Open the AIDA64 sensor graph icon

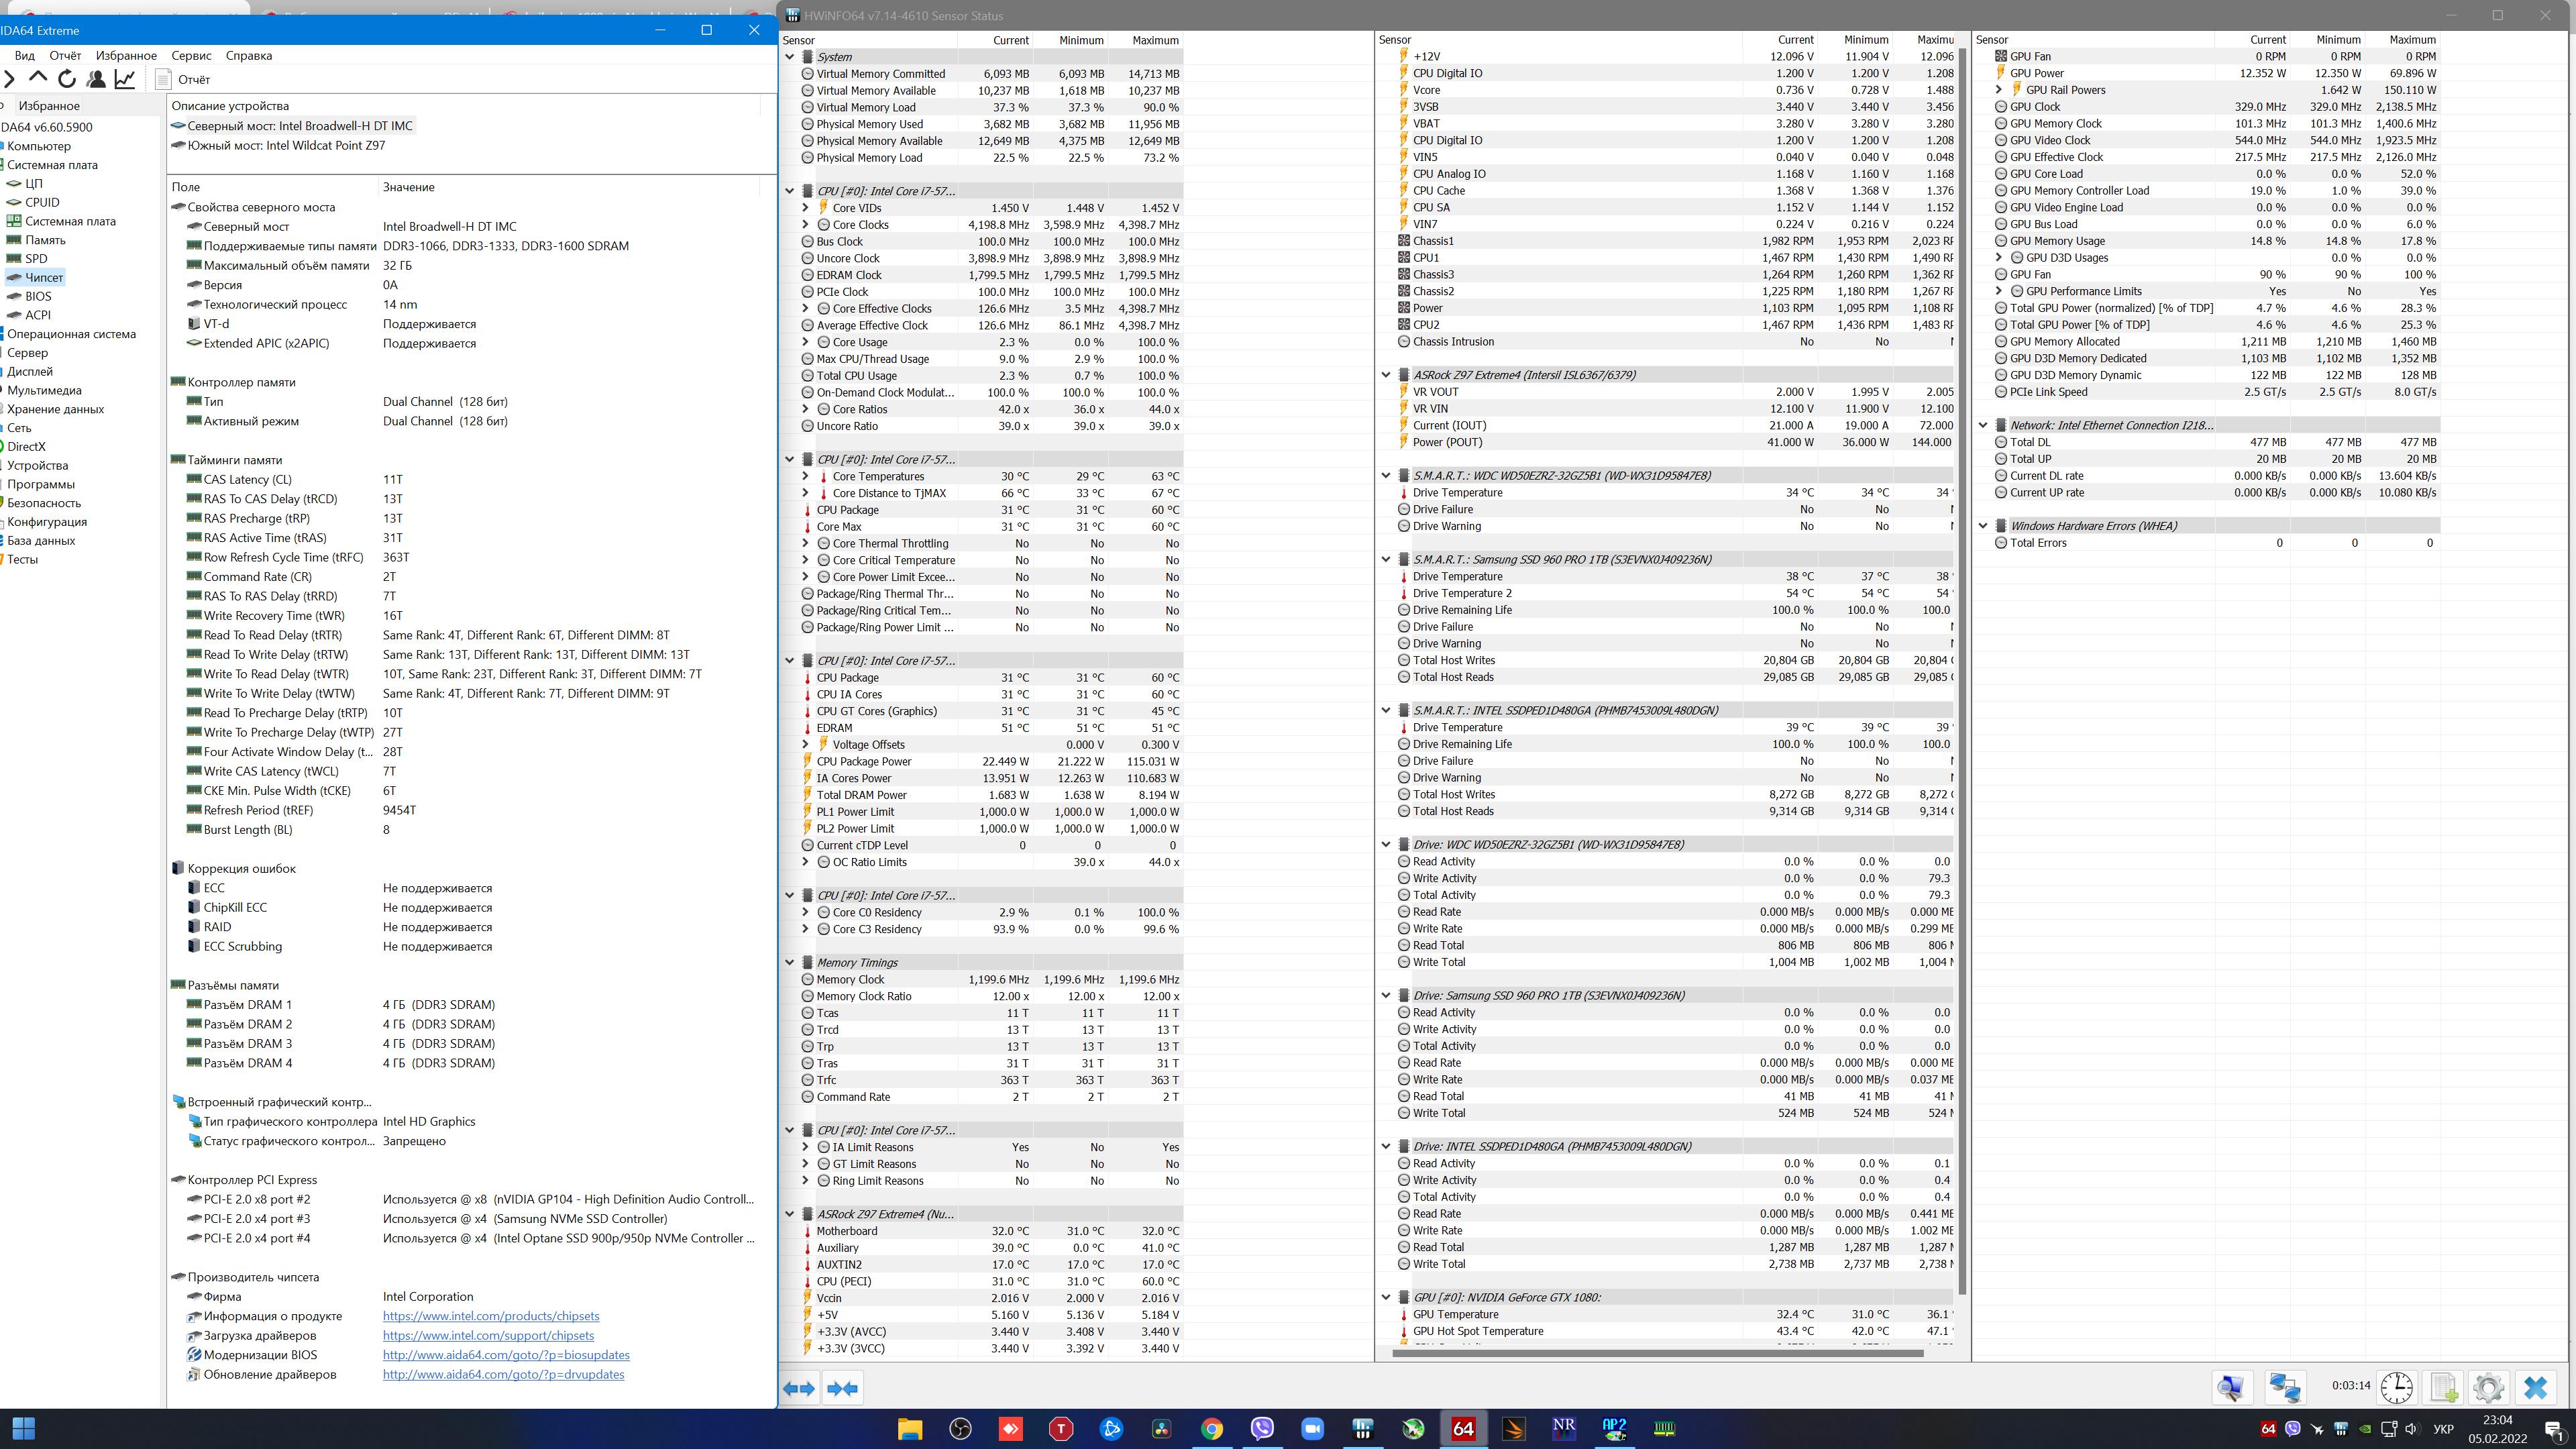125,79
